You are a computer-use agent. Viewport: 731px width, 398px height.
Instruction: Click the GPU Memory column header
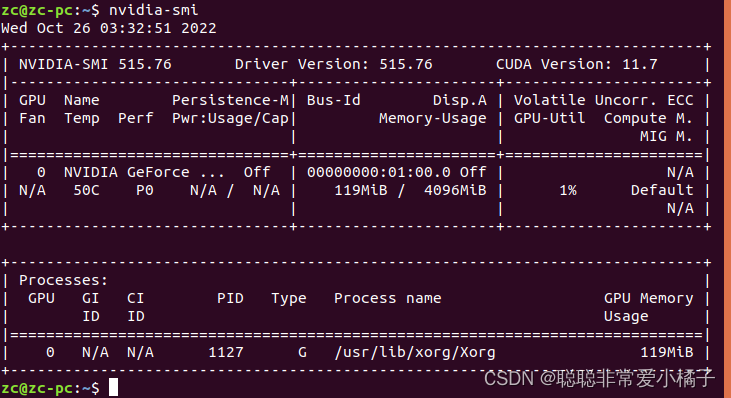648,298
